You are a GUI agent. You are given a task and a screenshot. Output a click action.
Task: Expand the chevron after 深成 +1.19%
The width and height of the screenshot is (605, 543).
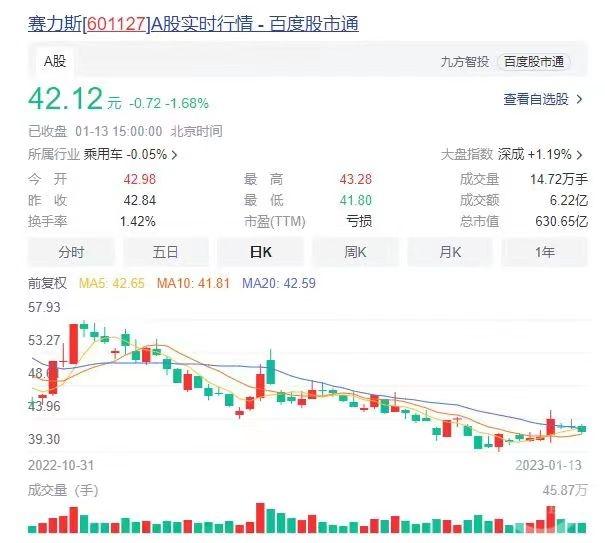579,155
